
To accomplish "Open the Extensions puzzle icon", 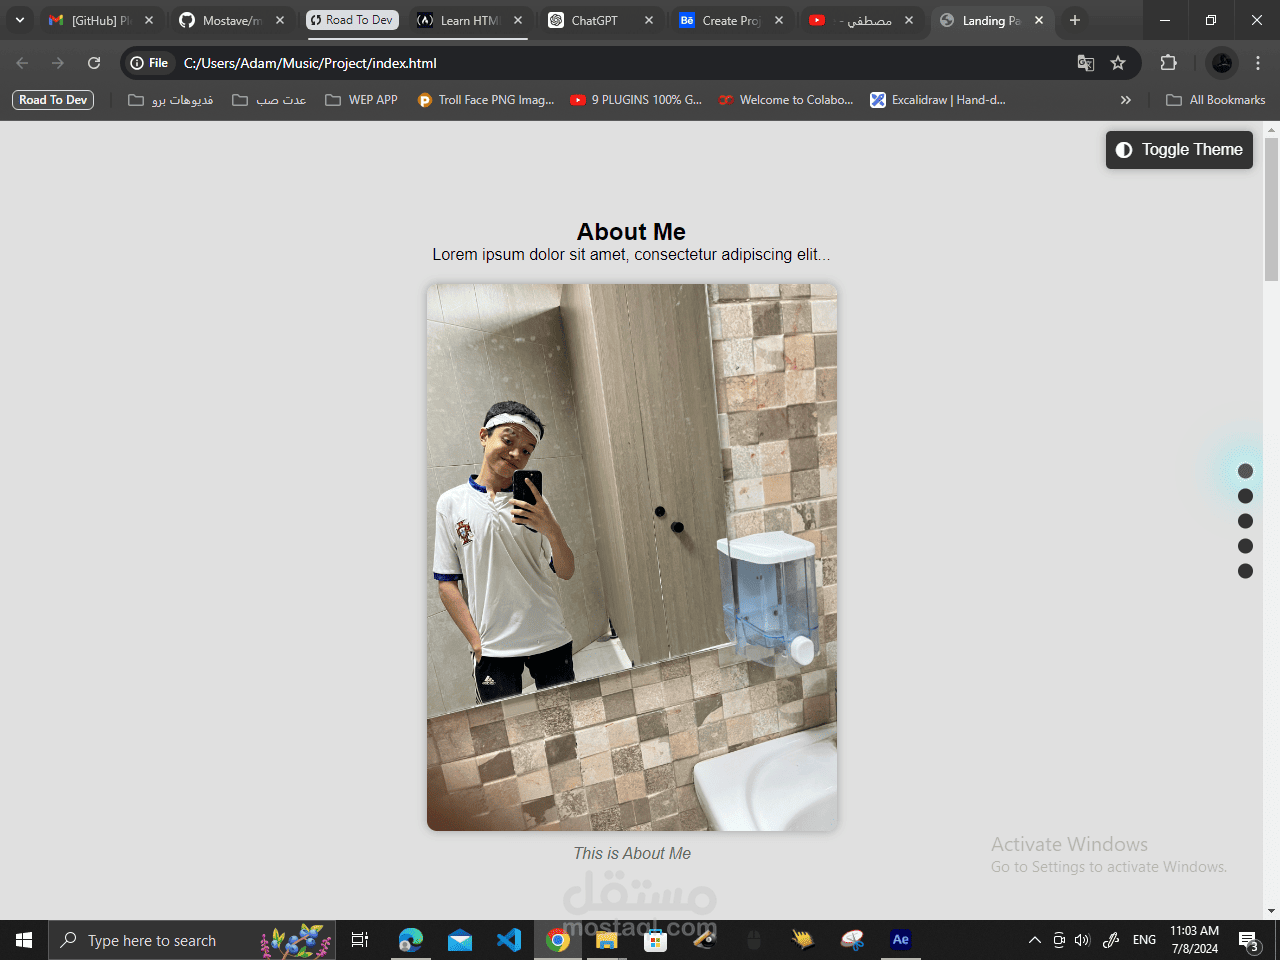I will [x=1168, y=63].
